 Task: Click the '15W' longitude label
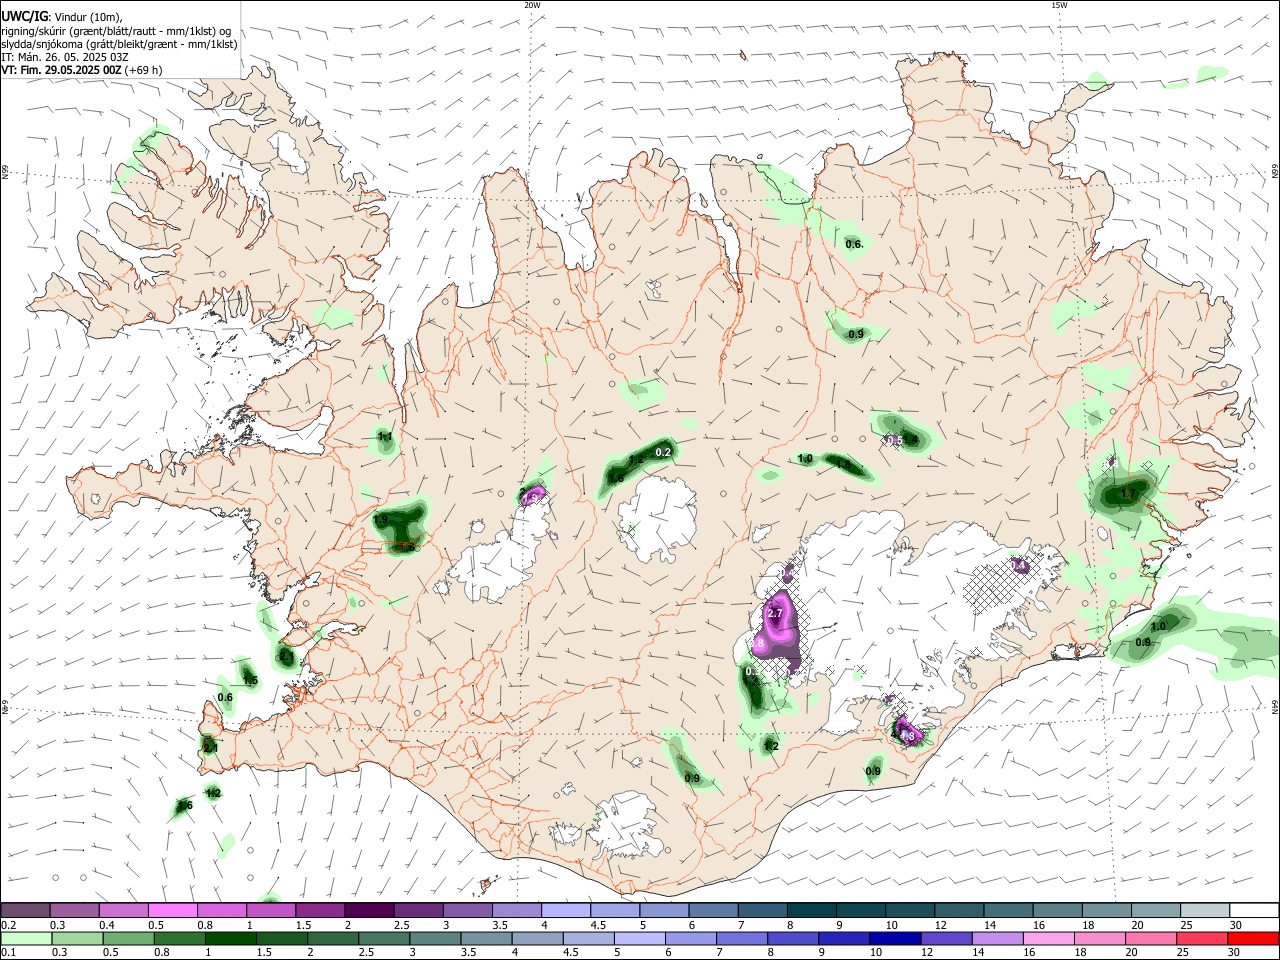[1059, 4]
